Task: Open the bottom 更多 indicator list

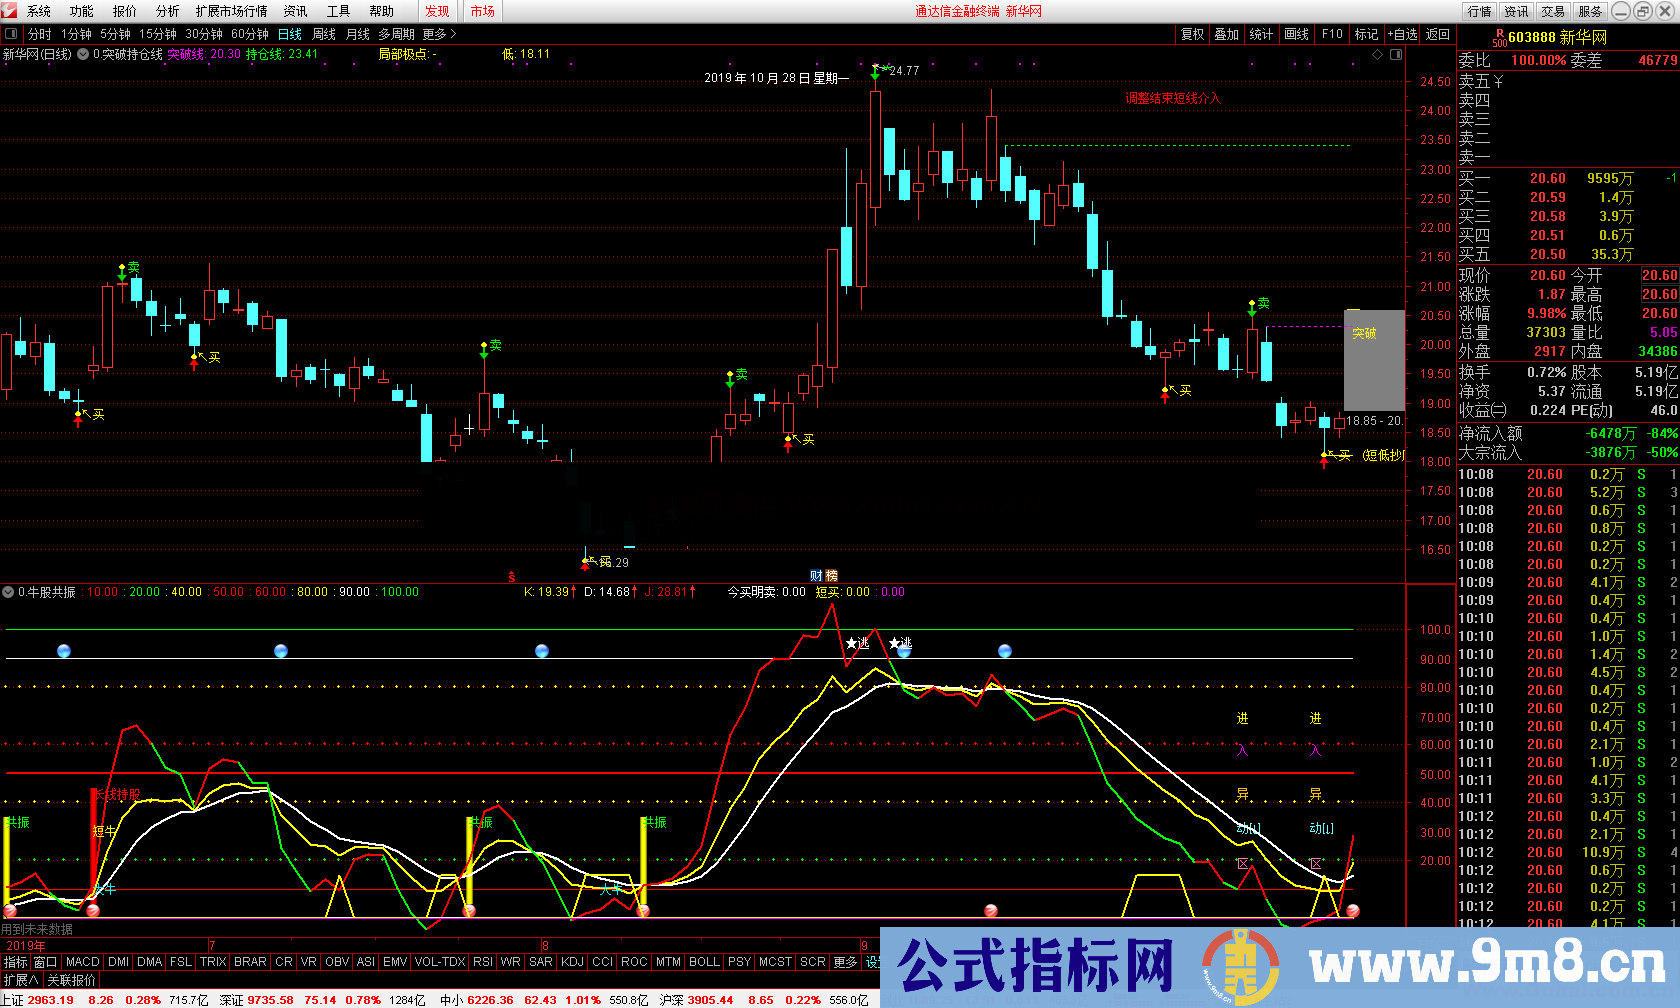Action: point(845,961)
